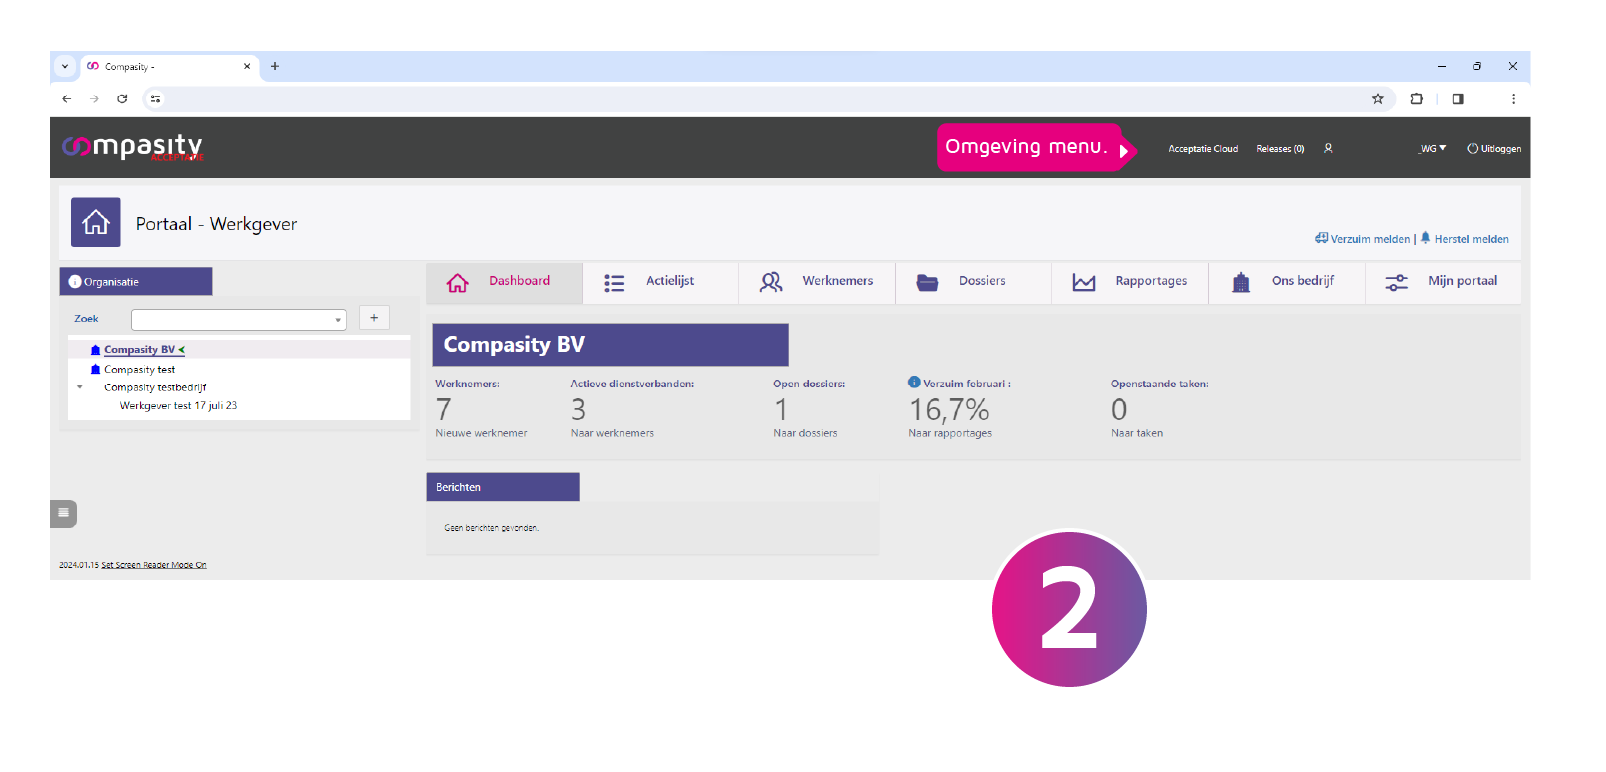Select Compasity BV in organisation tree
1606x772 pixels.
(x=139, y=350)
